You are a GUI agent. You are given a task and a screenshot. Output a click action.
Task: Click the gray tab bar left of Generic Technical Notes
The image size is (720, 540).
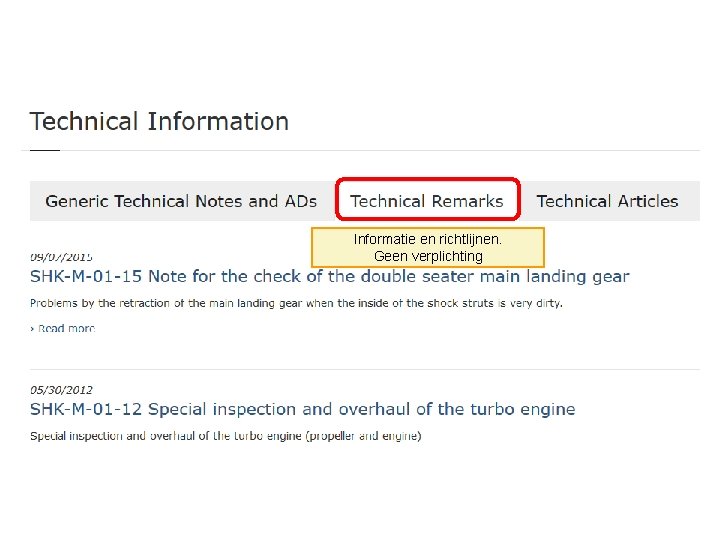click(36, 201)
